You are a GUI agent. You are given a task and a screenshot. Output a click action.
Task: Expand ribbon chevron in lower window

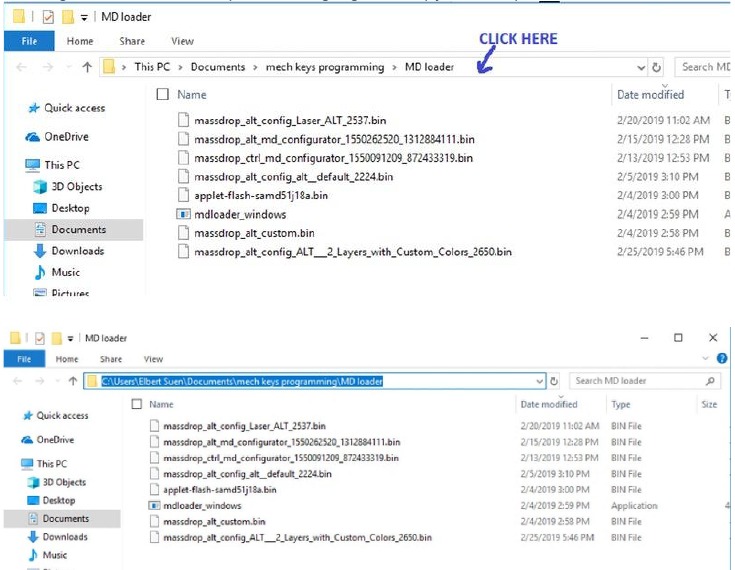pyautogui.click(x=705, y=359)
